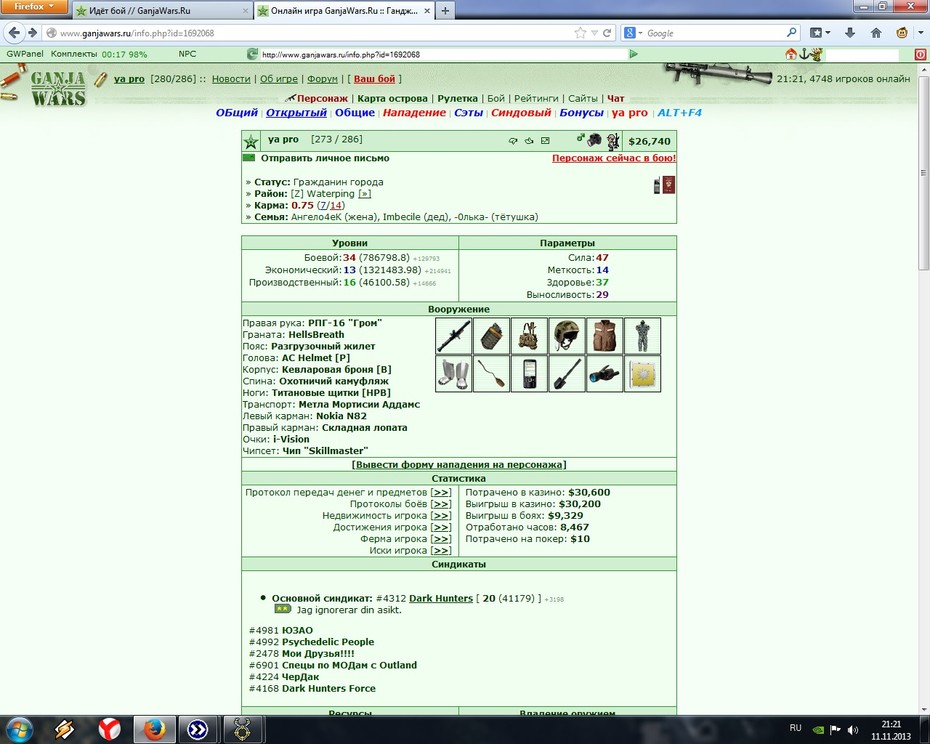Open the Рейтинги menu item

point(536,98)
